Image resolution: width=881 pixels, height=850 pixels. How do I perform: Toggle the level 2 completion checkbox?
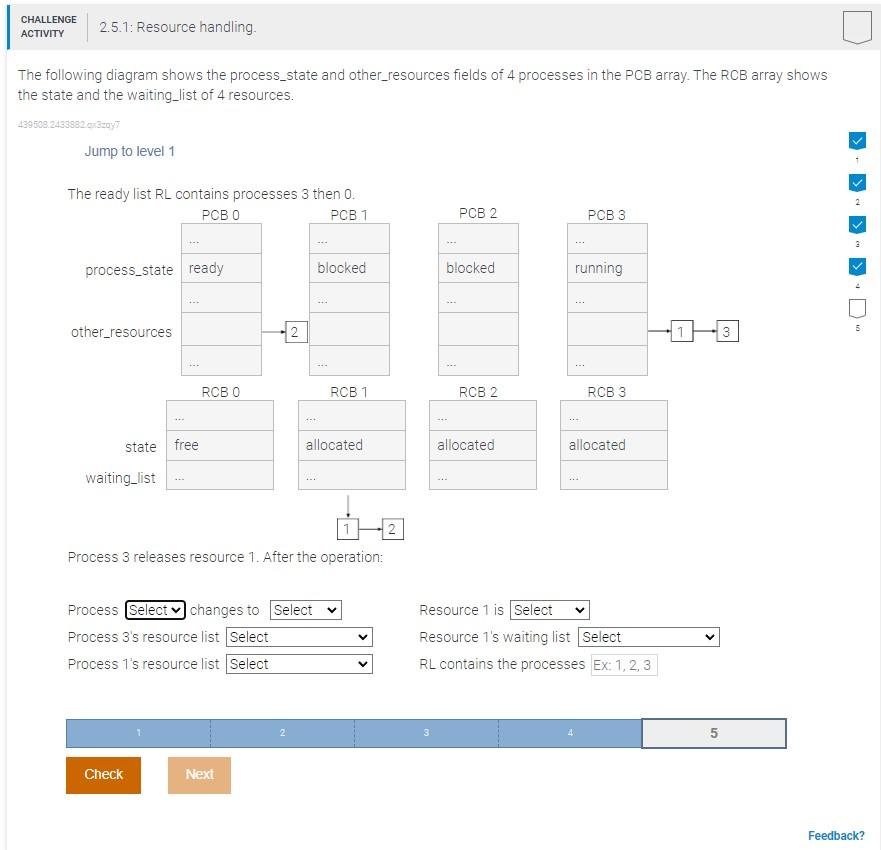857,182
